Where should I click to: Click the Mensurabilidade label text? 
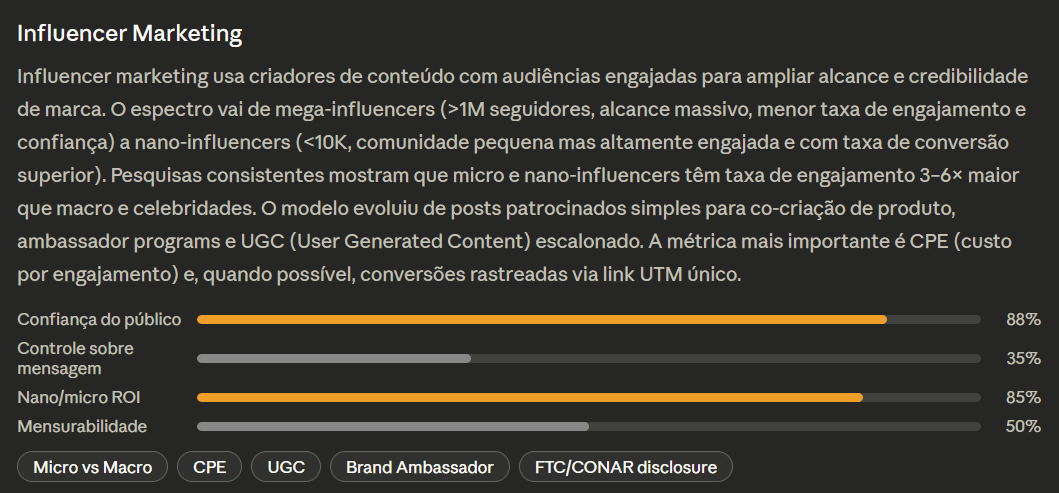coord(82,427)
